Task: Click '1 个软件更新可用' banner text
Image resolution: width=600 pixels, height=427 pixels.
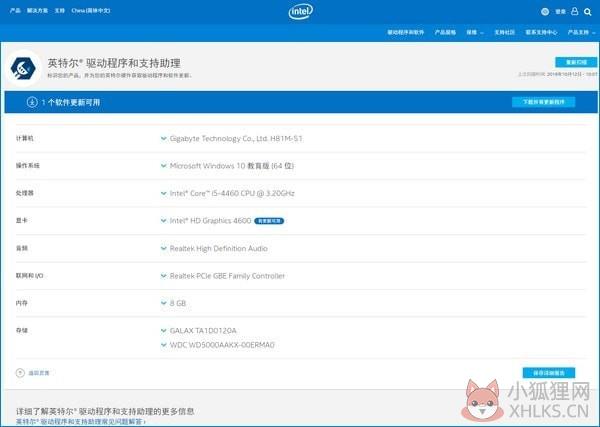Action: (x=71, y=102)
